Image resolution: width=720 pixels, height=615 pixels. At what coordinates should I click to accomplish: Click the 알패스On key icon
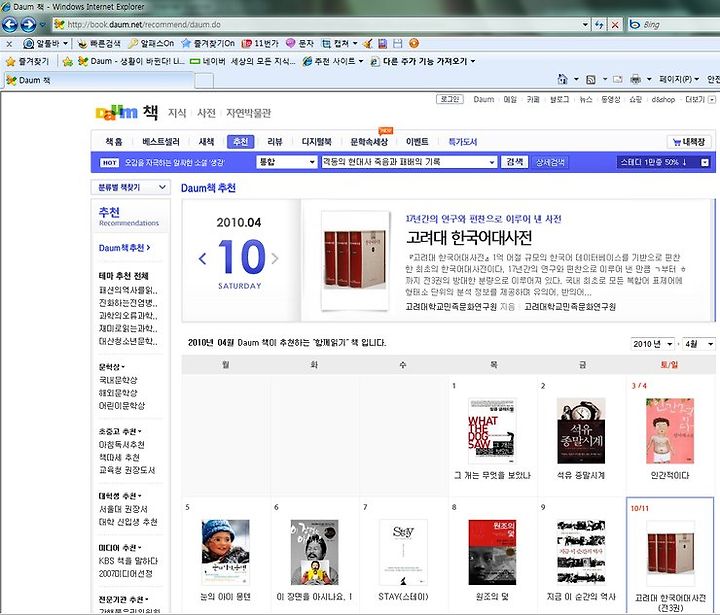coord(133,44)
